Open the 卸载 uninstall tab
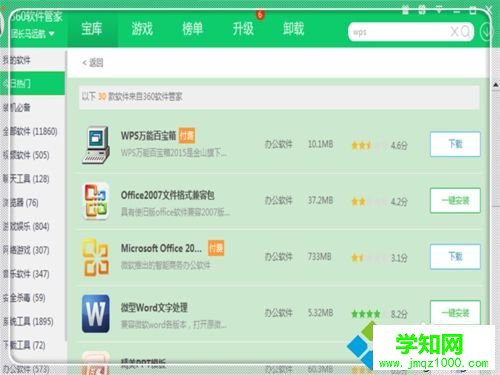This screenshot has height=375, width=500. [294, 29]
